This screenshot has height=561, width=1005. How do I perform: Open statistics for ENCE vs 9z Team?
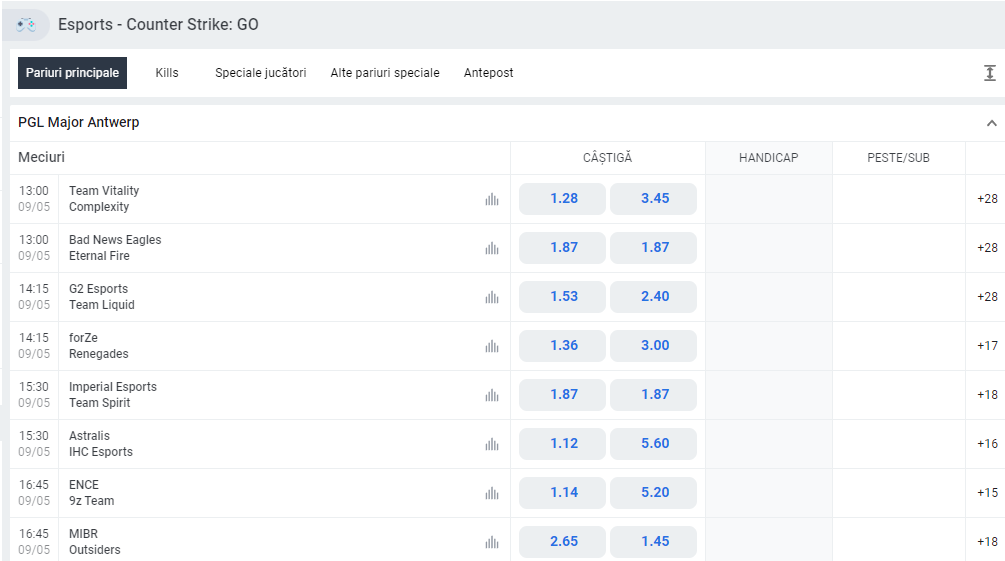point(492,494)
